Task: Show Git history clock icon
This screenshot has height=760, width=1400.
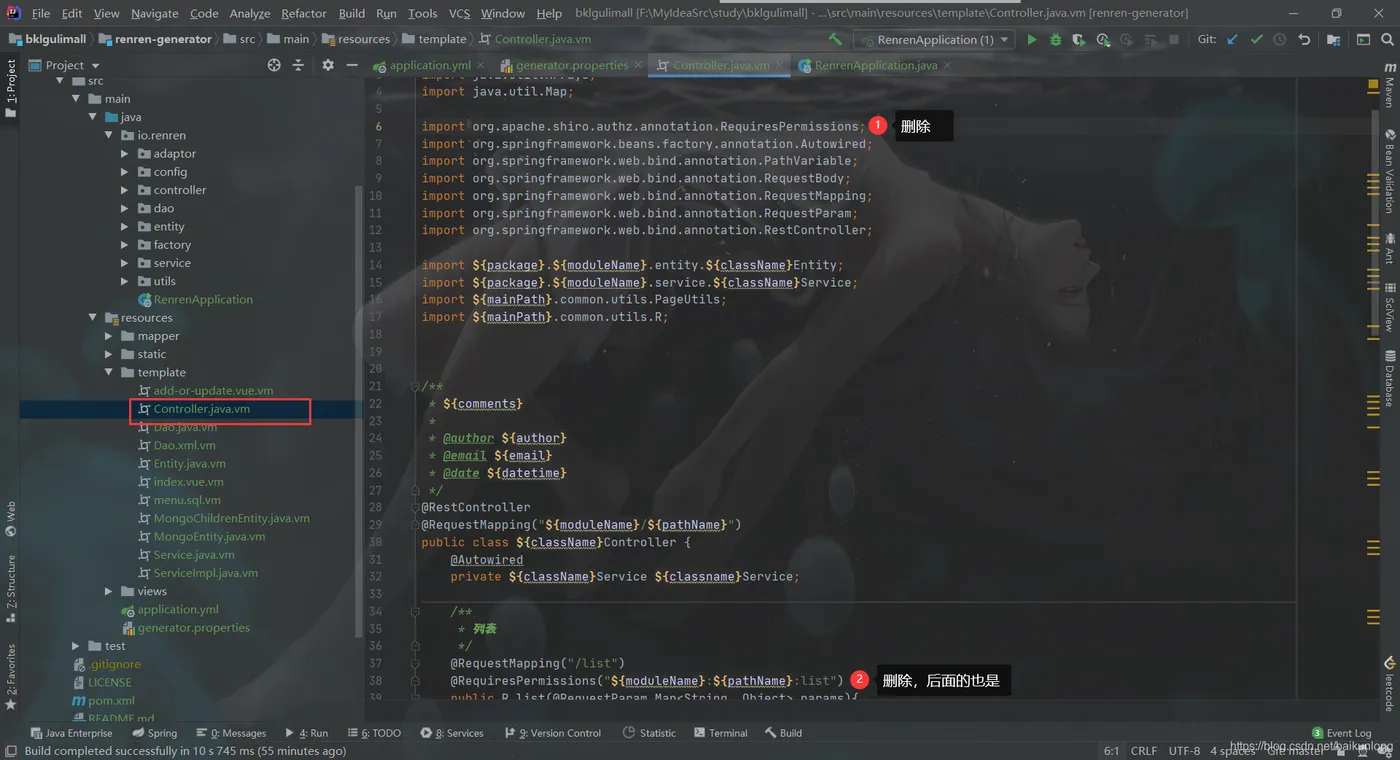Action: point(1280,39)
